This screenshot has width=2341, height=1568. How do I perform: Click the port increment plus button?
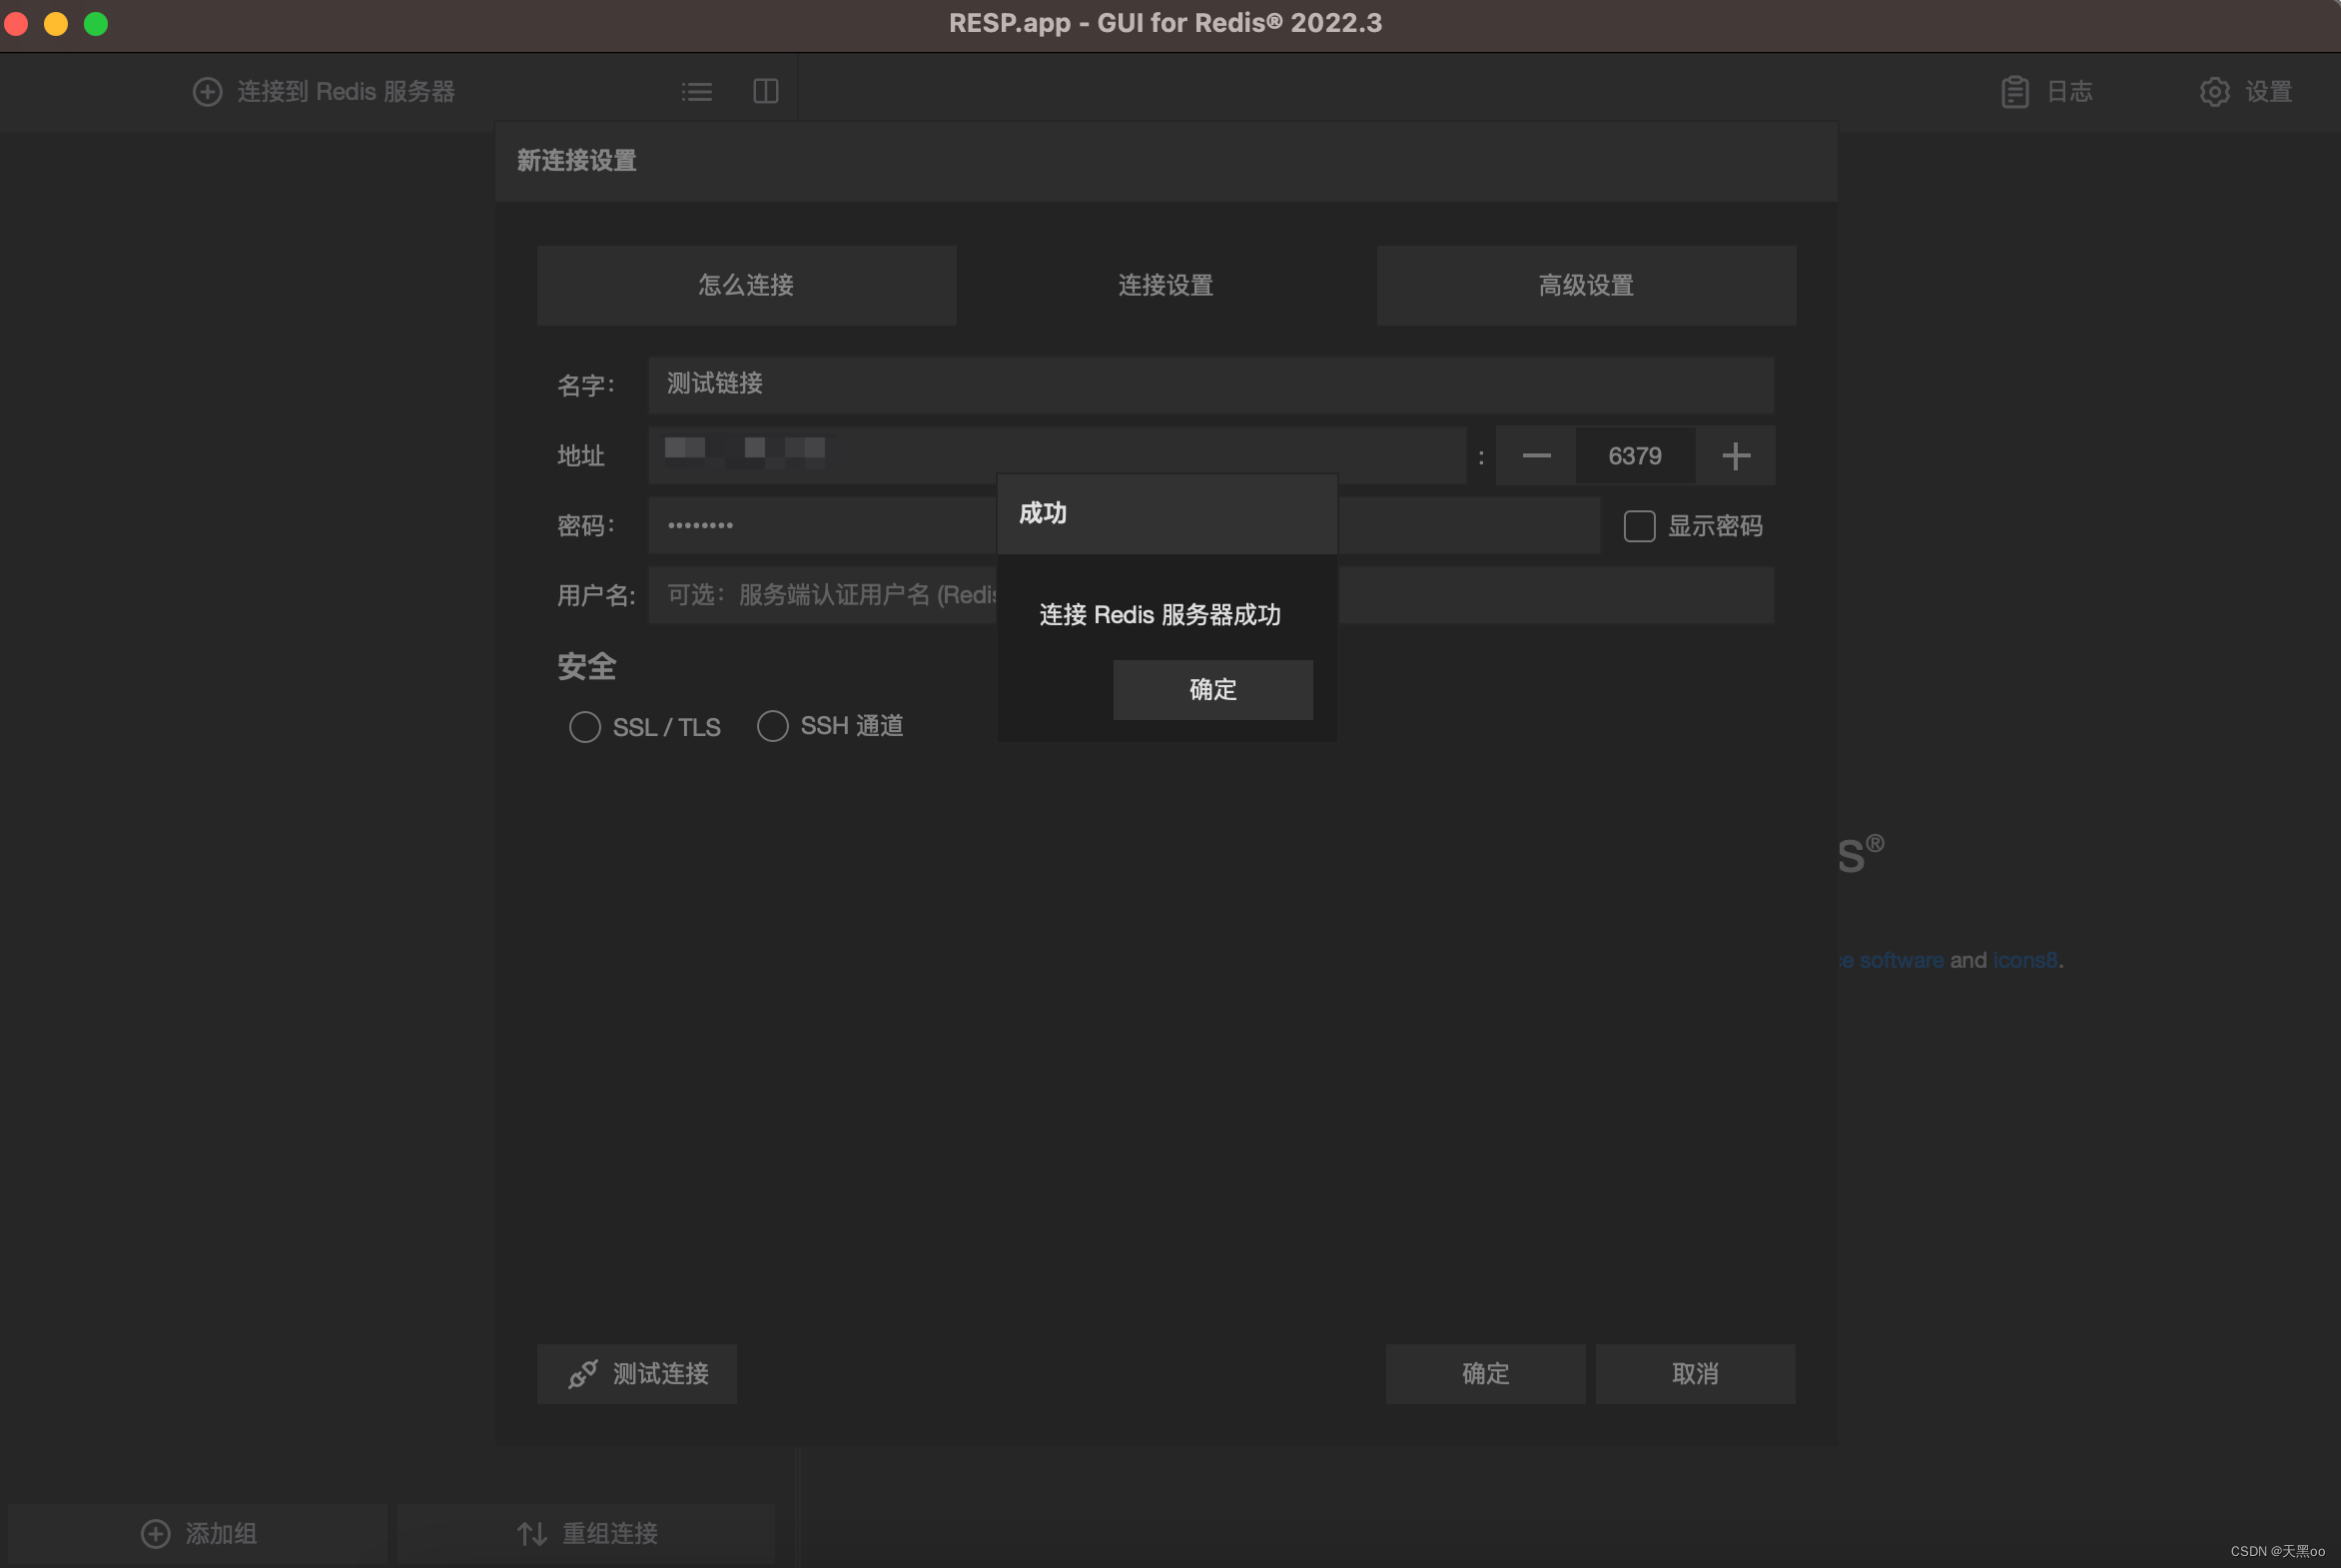click(1736, 456)
